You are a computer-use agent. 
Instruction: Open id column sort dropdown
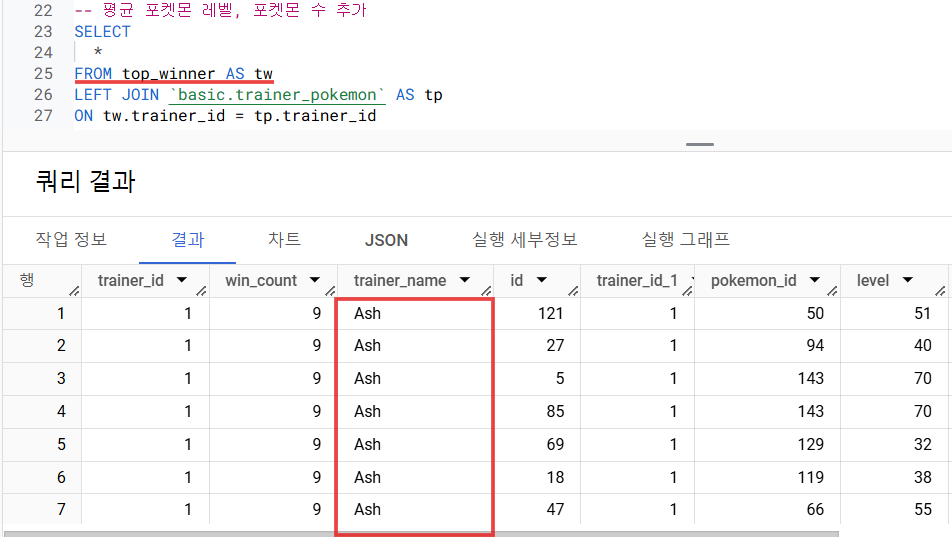point(542,280)
